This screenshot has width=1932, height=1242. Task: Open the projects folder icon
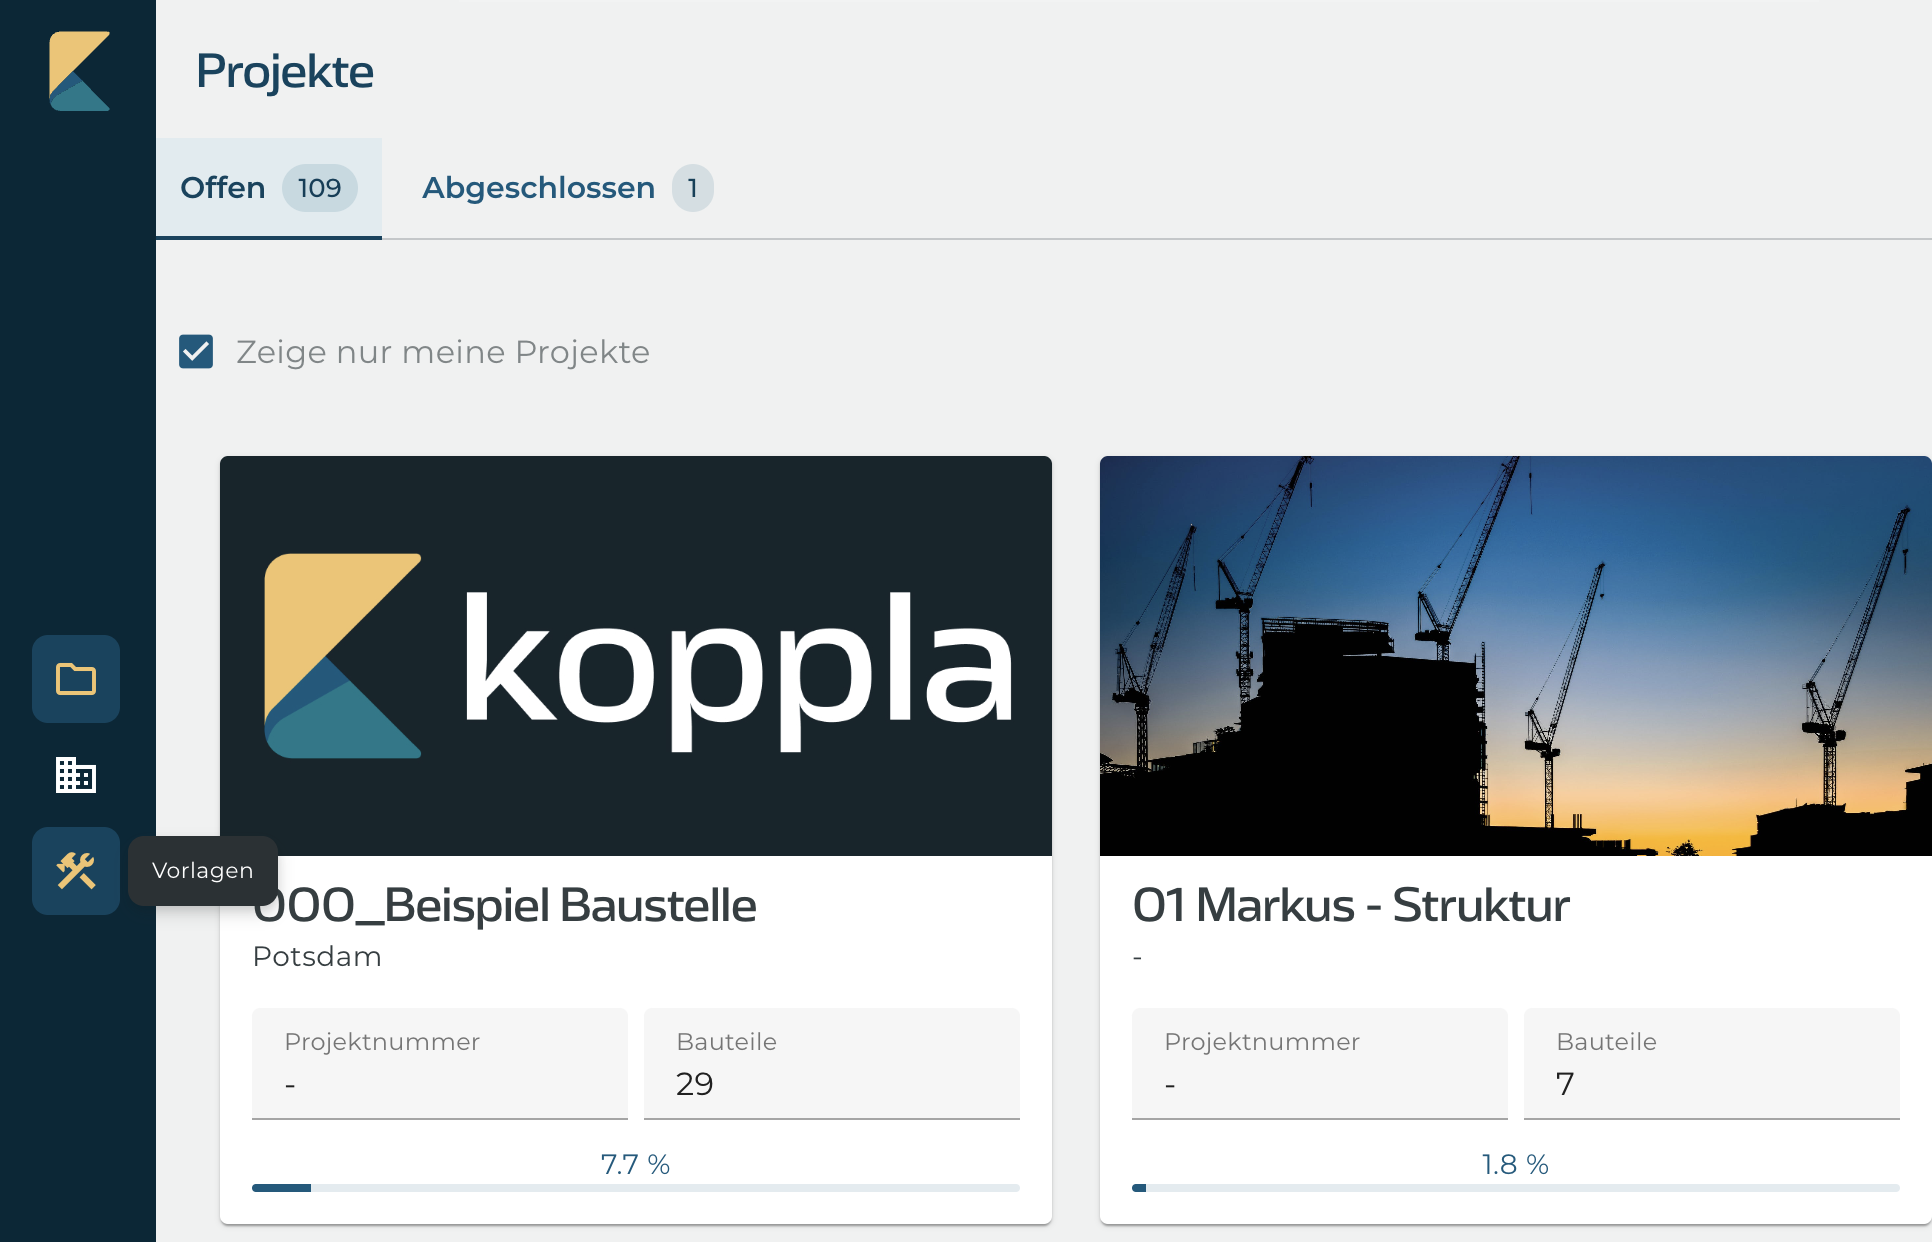coord(76,679)
